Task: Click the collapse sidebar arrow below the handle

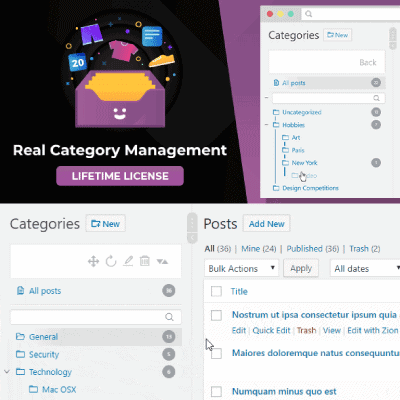Action: (192, 238)
